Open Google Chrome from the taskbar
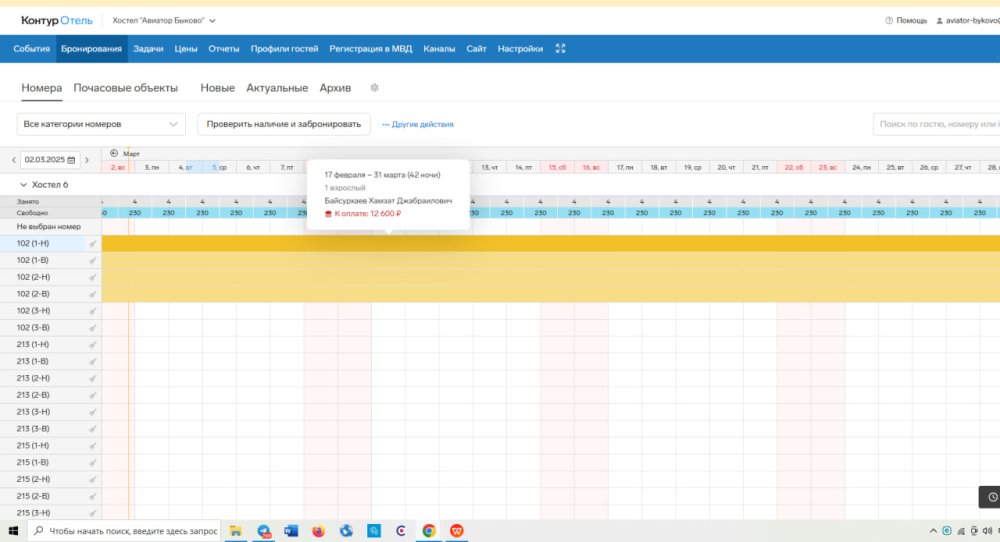This screenshot has width=1000, height=542. point(428,531)
